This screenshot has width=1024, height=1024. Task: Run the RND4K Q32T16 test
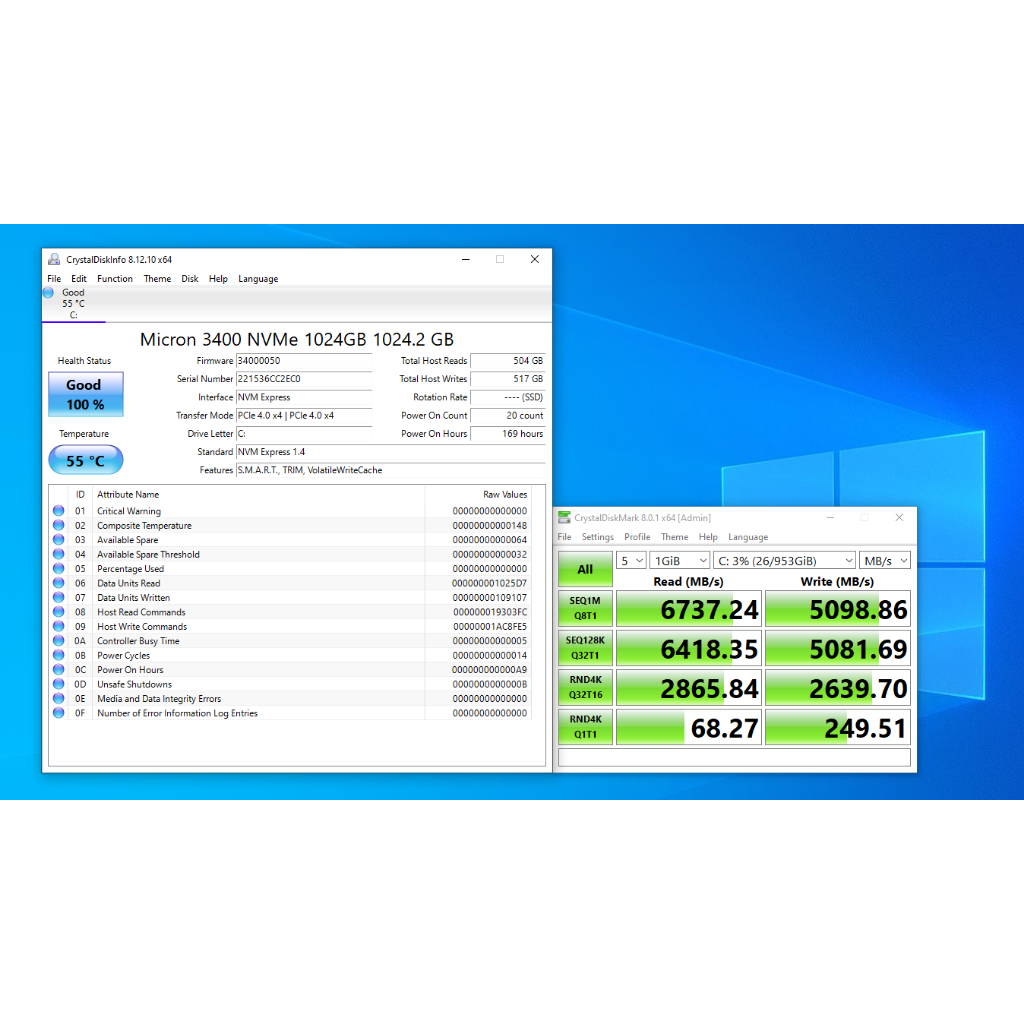coord(585,688)
